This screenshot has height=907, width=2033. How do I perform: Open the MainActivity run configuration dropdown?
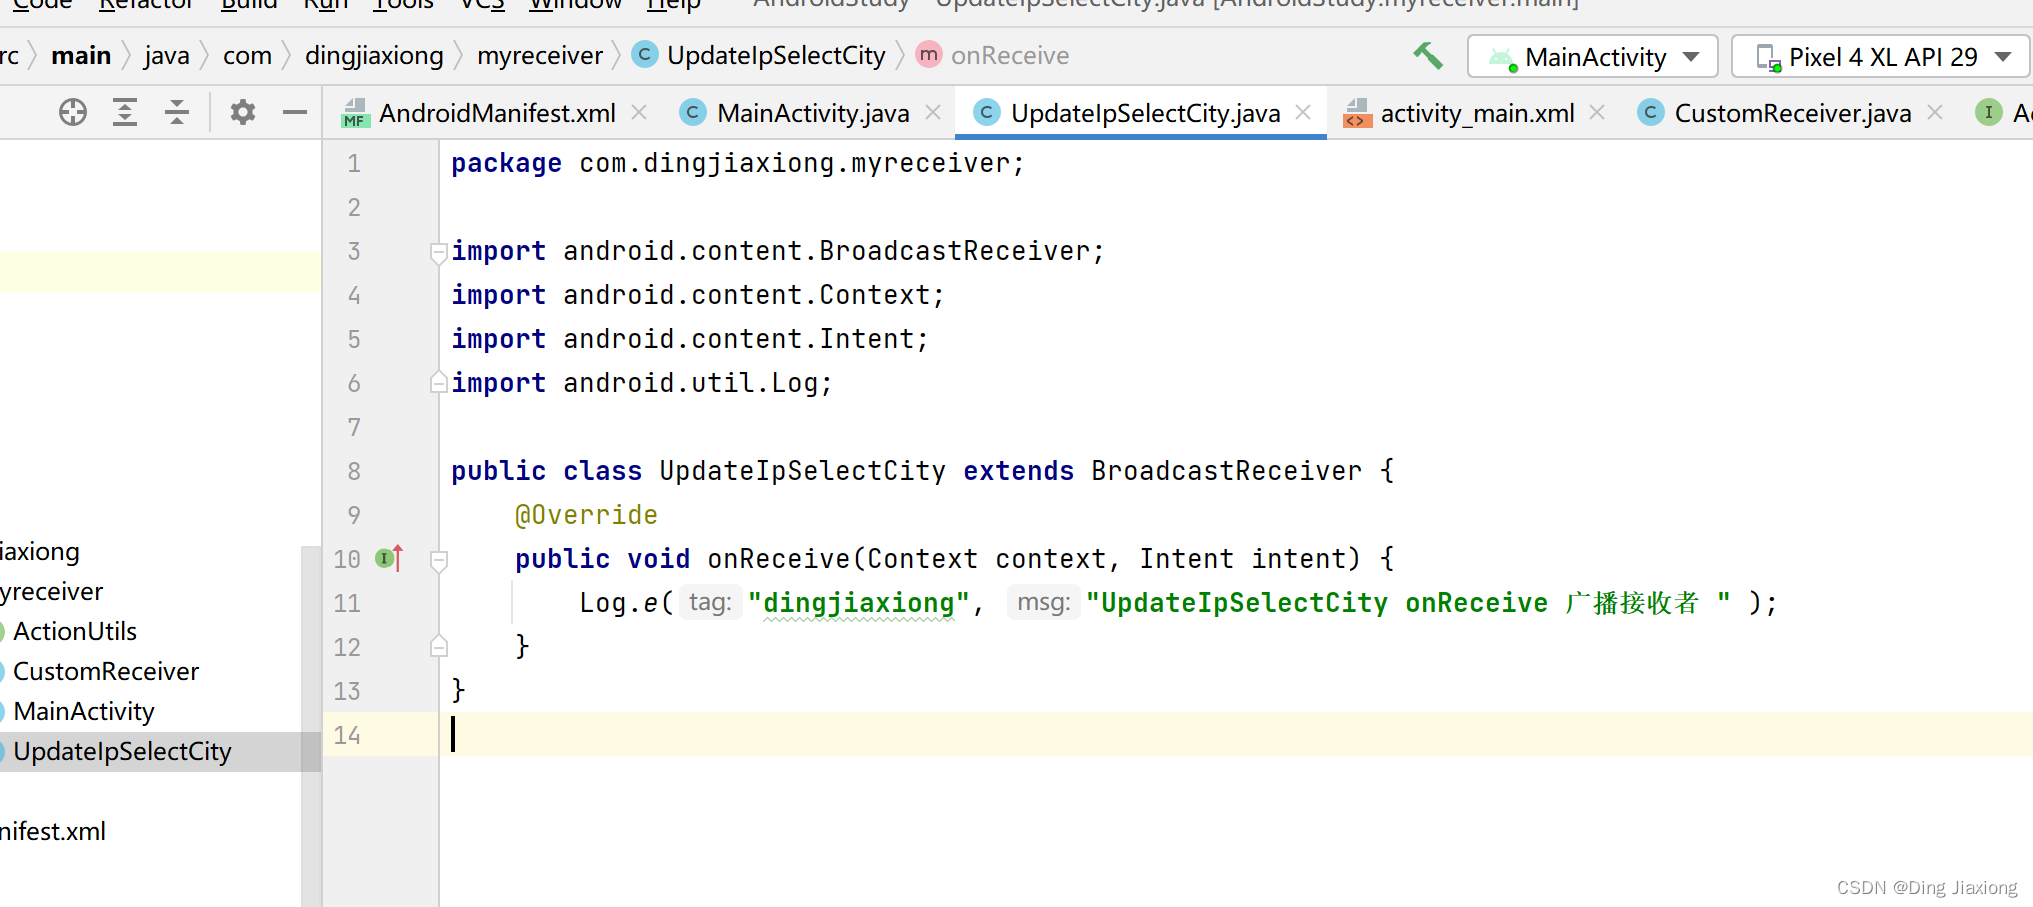point(1592,56)
